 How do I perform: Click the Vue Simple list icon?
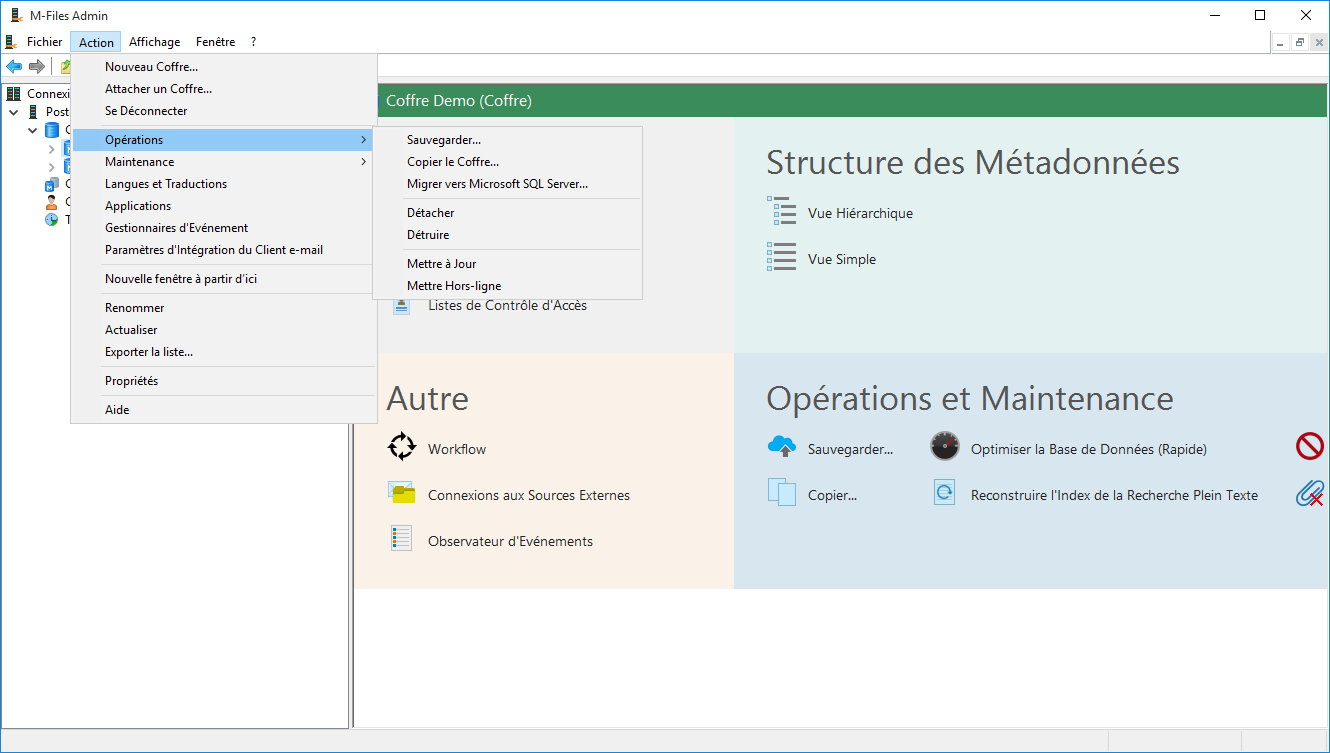(x=781, y=258)
